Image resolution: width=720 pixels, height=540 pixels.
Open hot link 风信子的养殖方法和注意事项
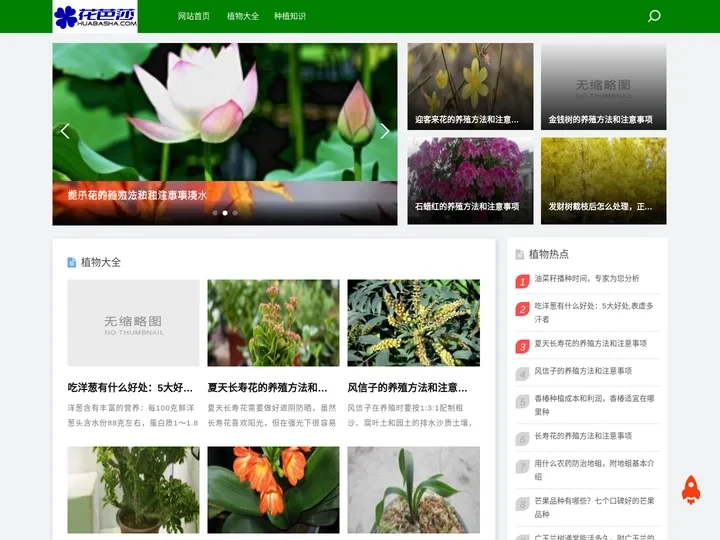pos(583,371)
